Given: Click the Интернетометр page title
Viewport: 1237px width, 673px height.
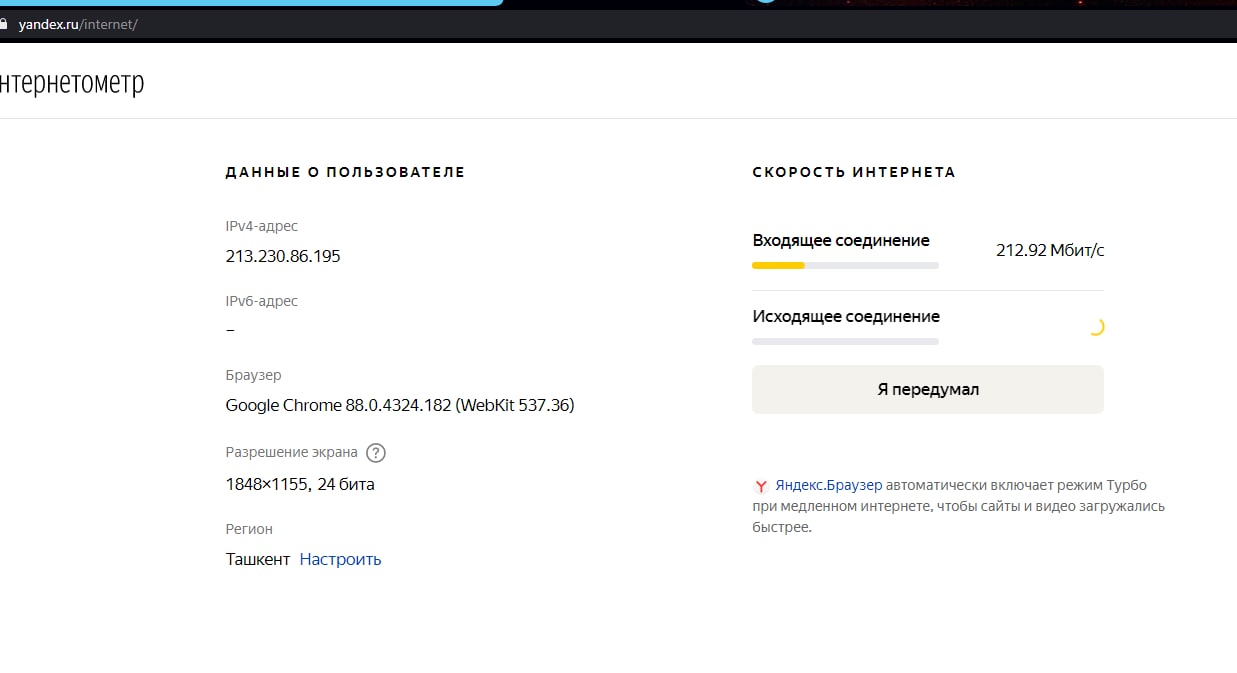Looking at the screenshot, I should 71,83.
